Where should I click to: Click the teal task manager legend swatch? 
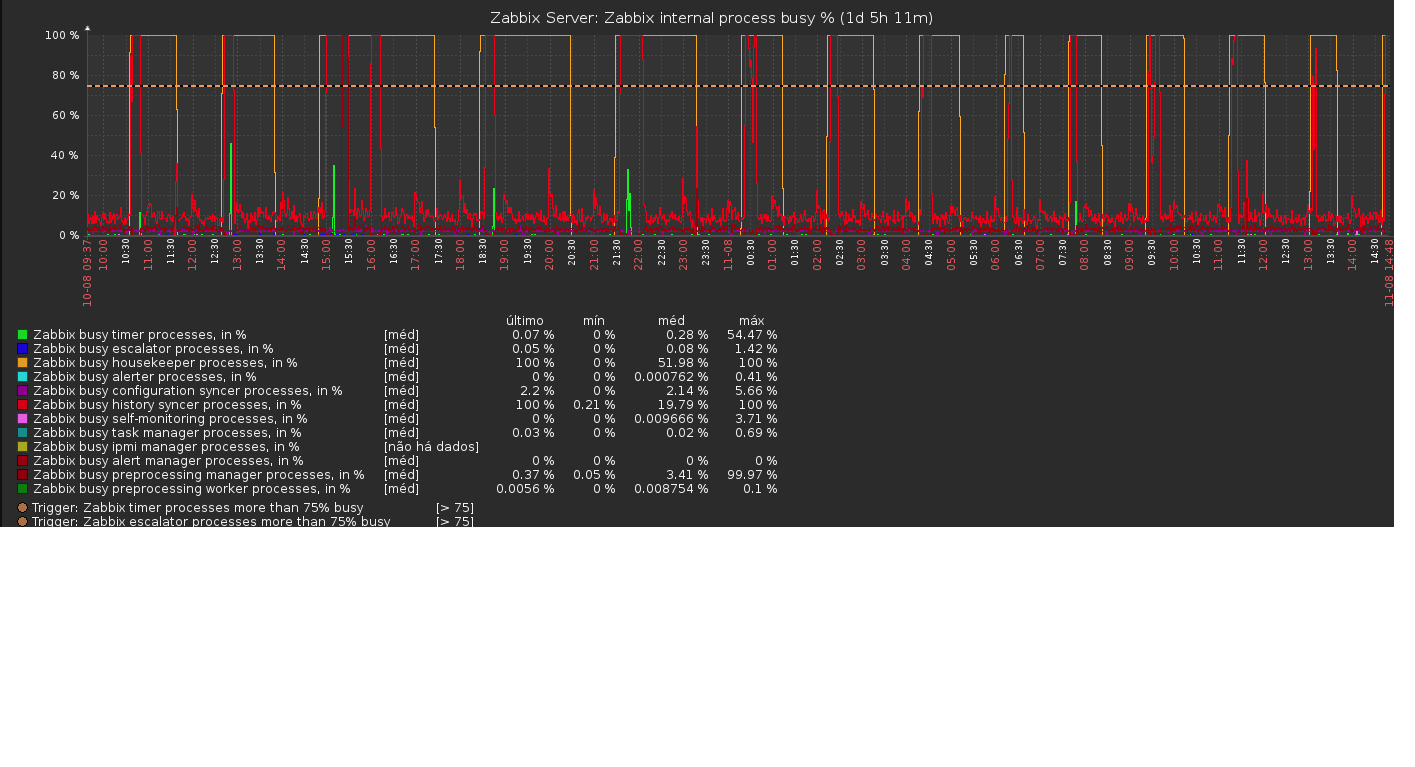(x=22, y=433)
